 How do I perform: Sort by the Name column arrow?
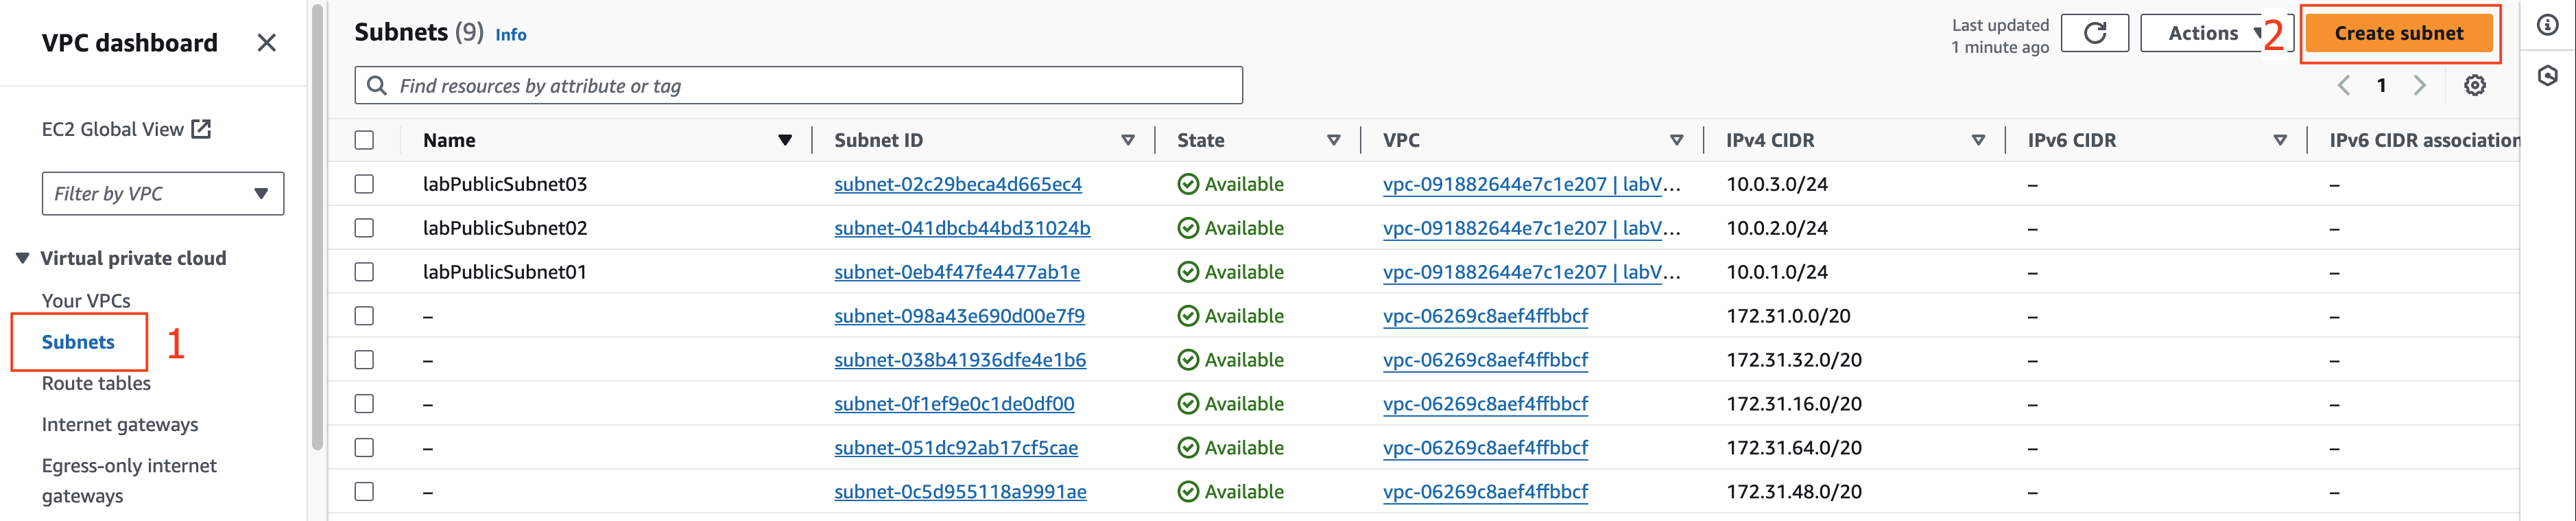(785, 141)
